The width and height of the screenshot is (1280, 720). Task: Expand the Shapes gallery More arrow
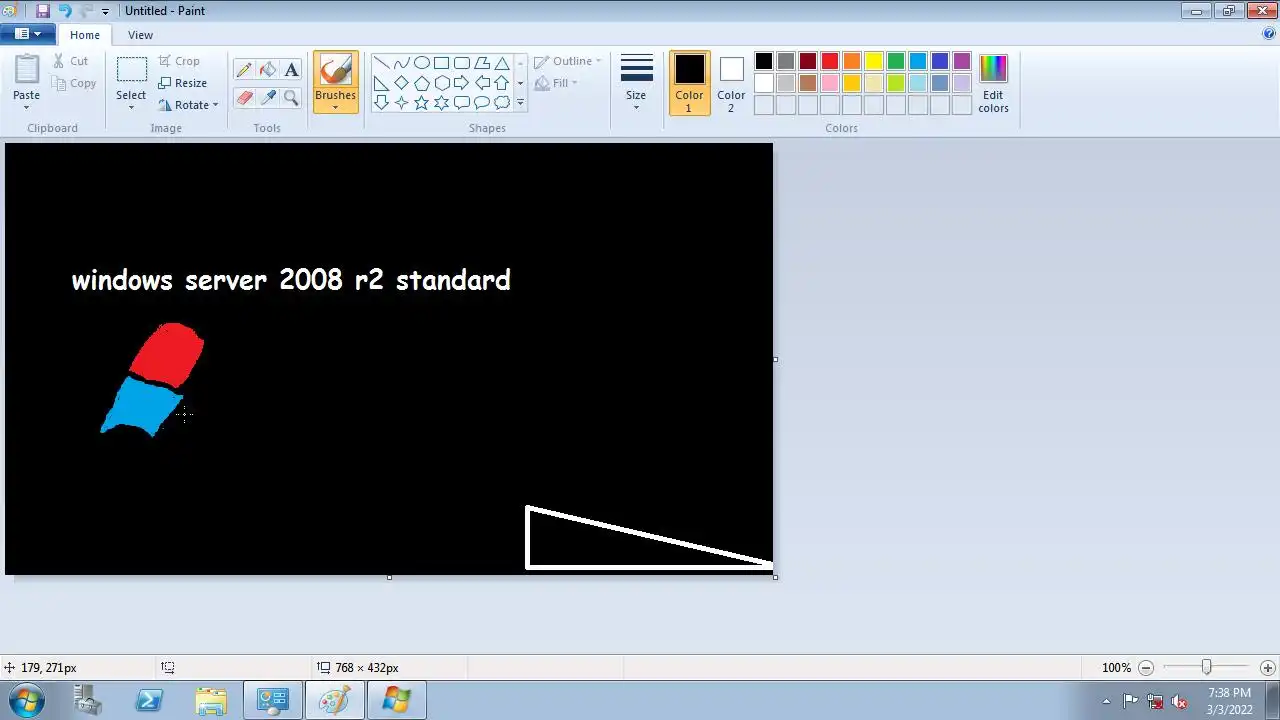(x=520, y=103)
